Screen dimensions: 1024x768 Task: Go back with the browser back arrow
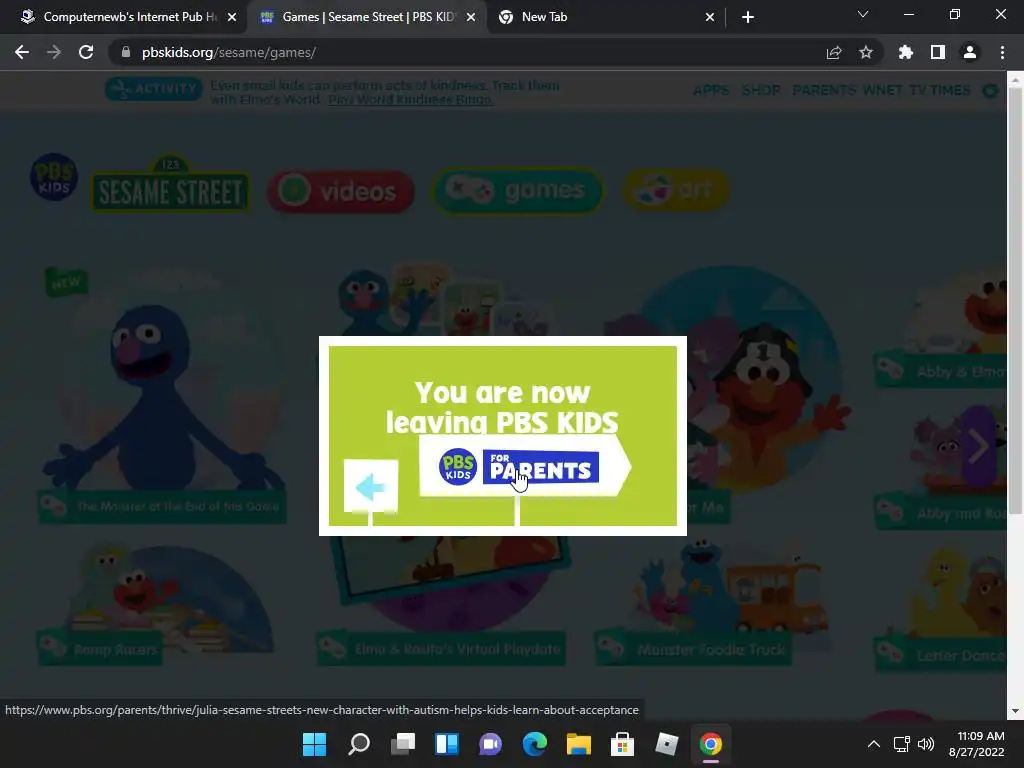click(22, 52)
